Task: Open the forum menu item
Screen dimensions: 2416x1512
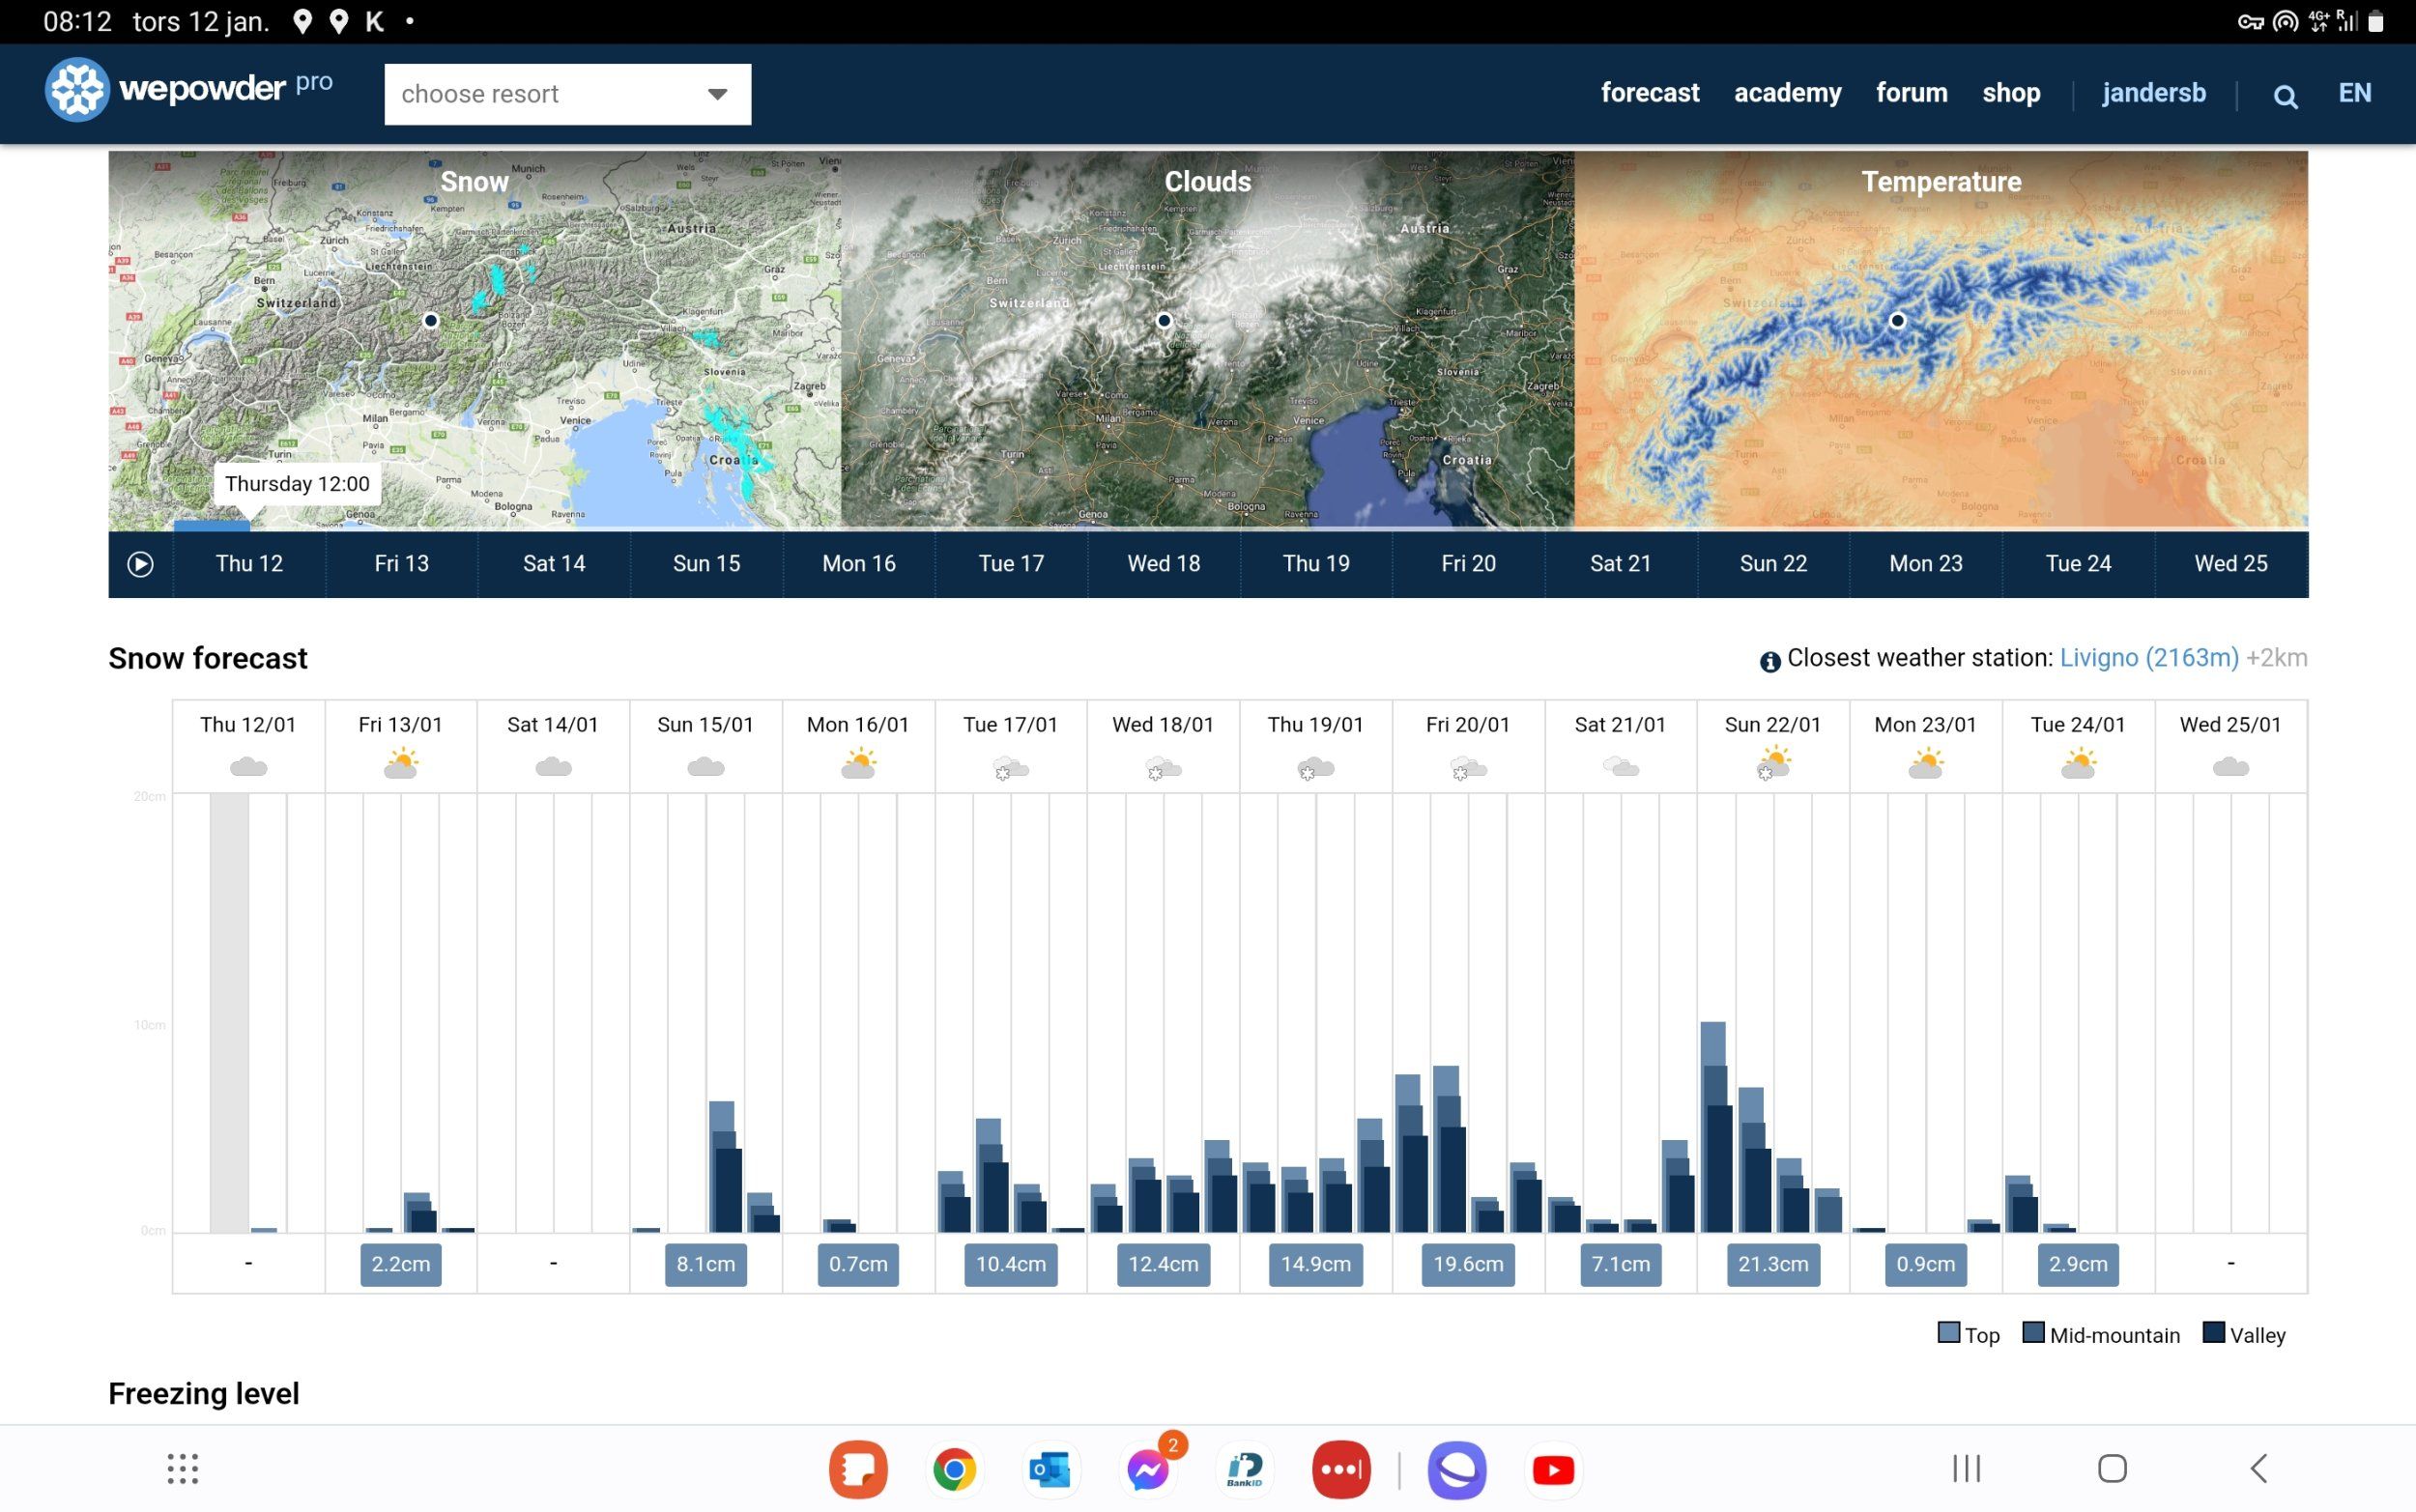Action: [x=1910, y=93]
